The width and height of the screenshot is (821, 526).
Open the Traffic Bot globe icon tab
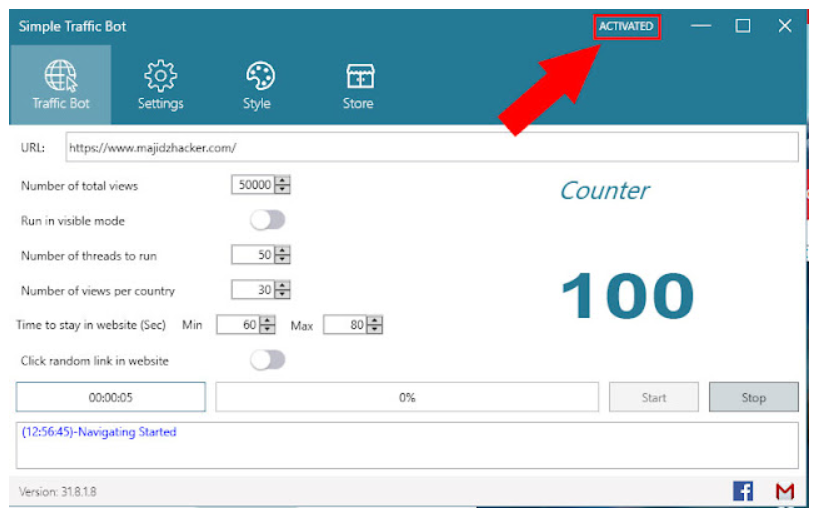click(x=60, y=84)
